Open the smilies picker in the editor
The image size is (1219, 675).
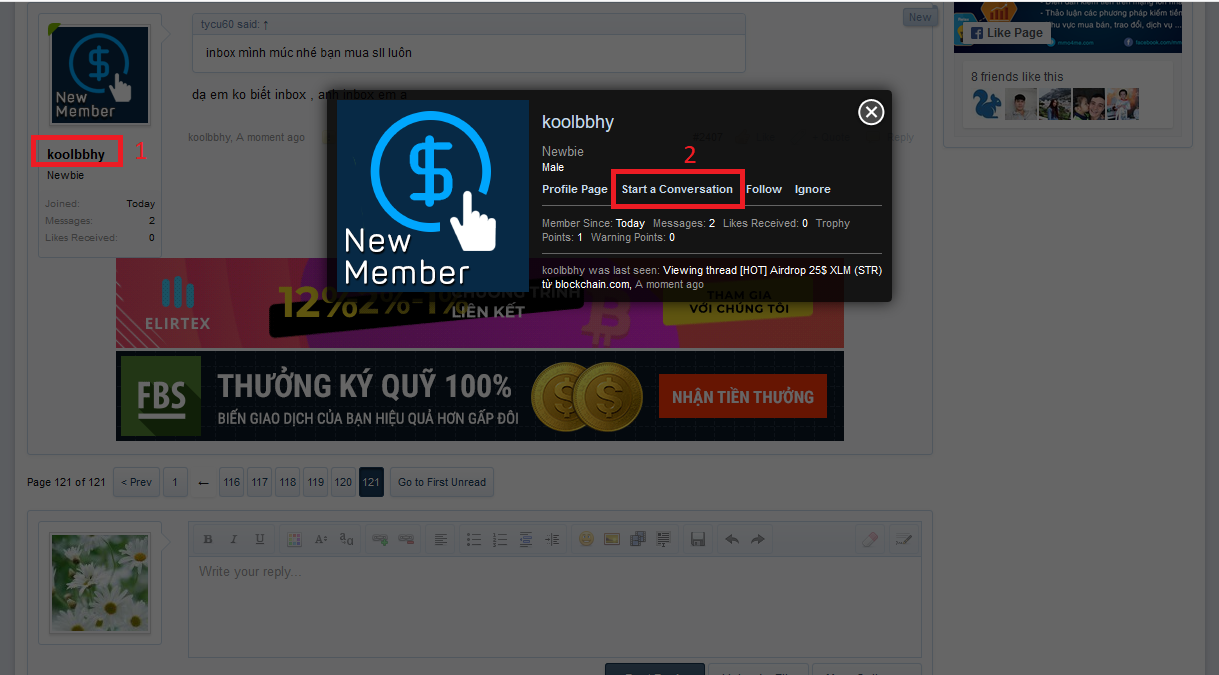pos(586,539)
